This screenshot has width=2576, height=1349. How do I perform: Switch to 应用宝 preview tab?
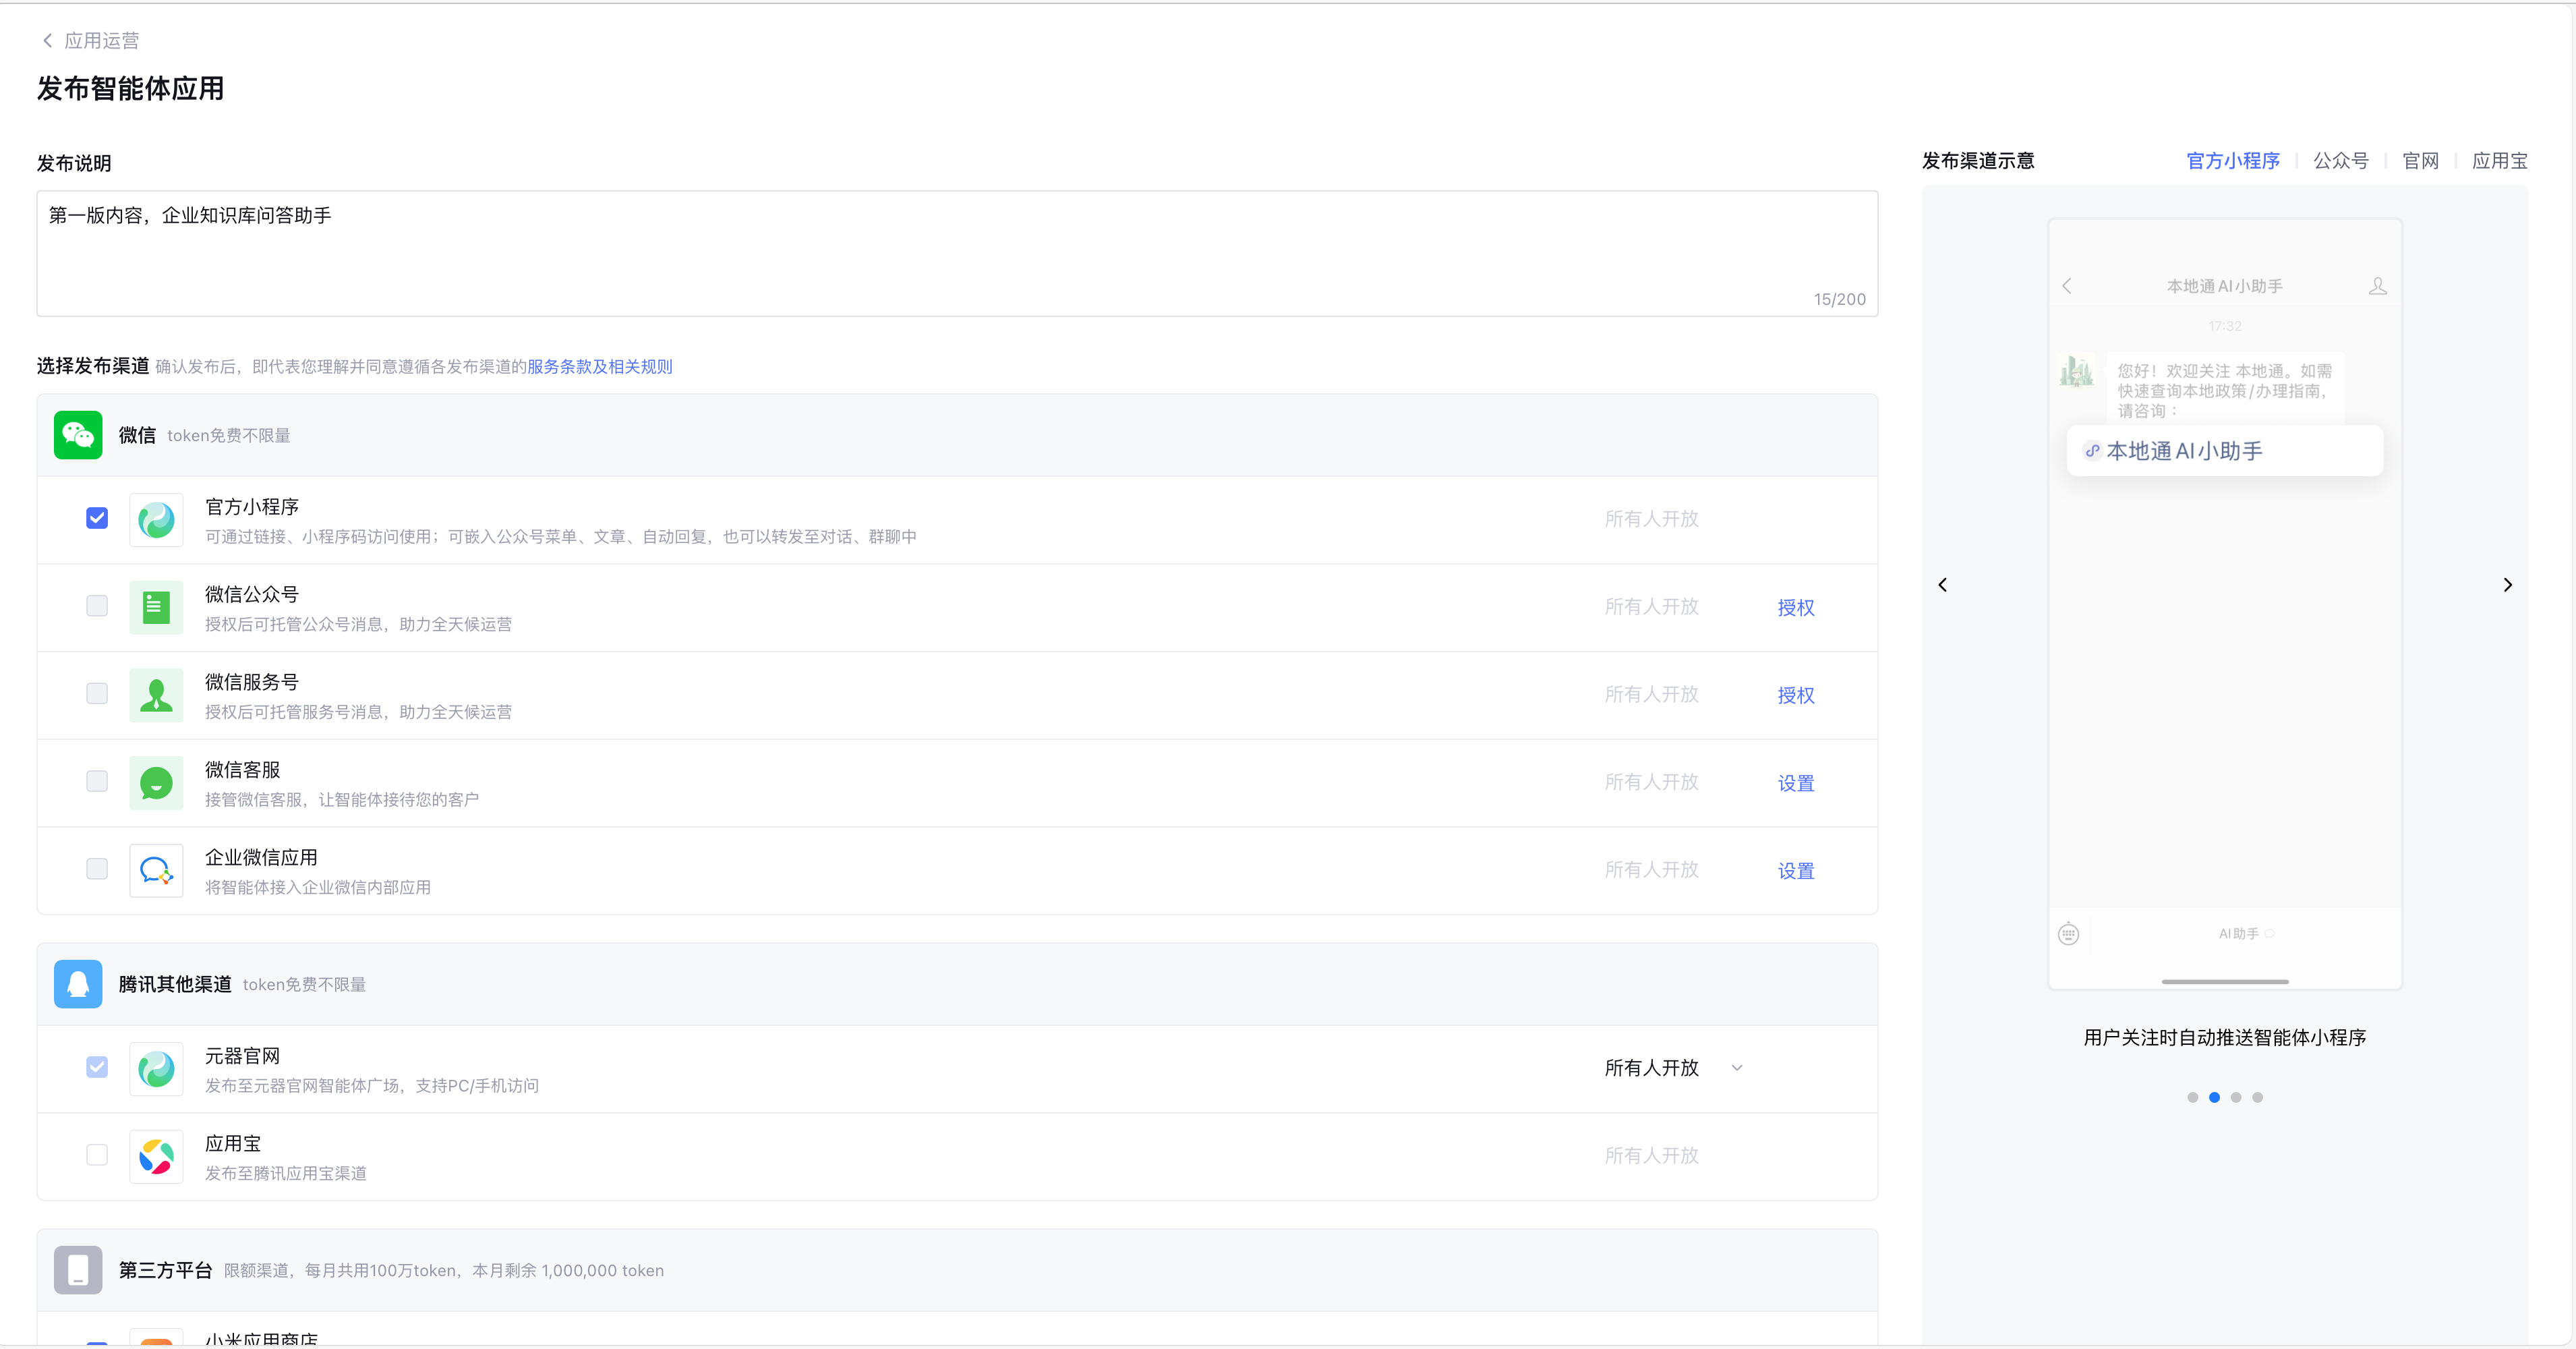pos(2499,161)
